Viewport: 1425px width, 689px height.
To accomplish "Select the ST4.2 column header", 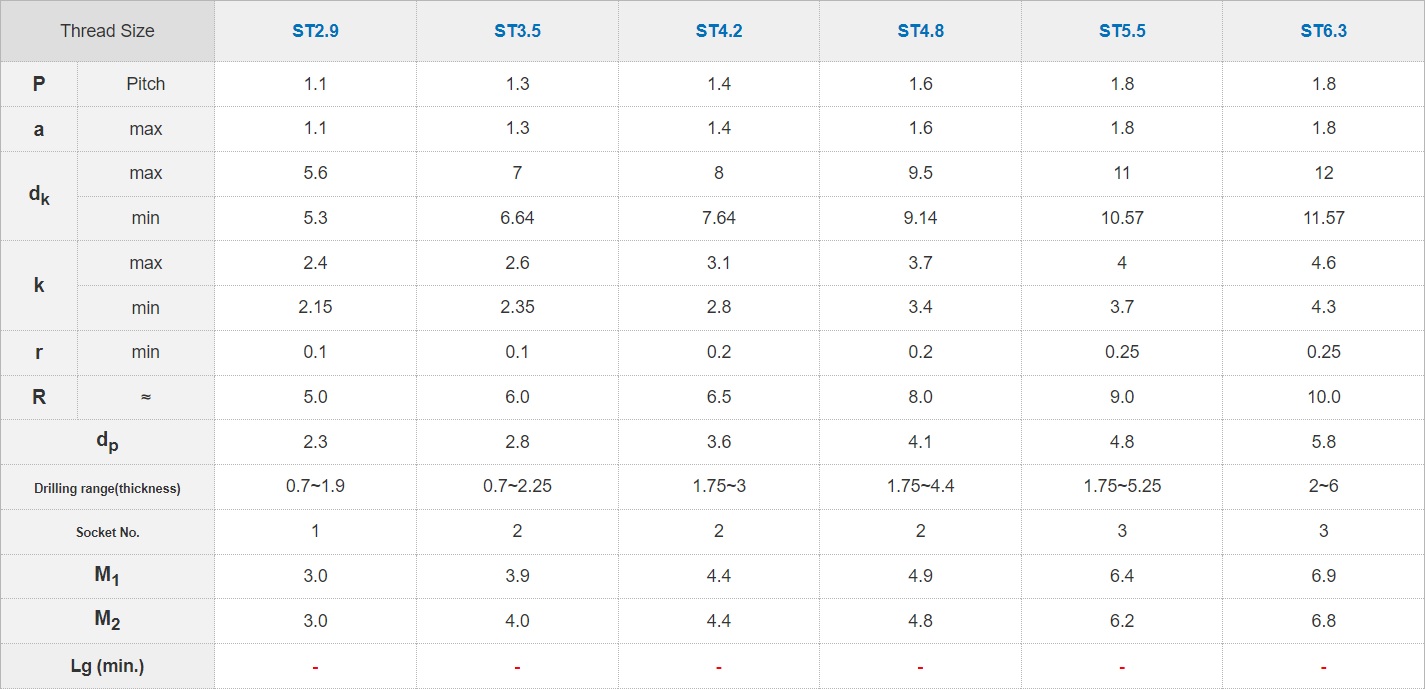I will (x=719, y=31).
